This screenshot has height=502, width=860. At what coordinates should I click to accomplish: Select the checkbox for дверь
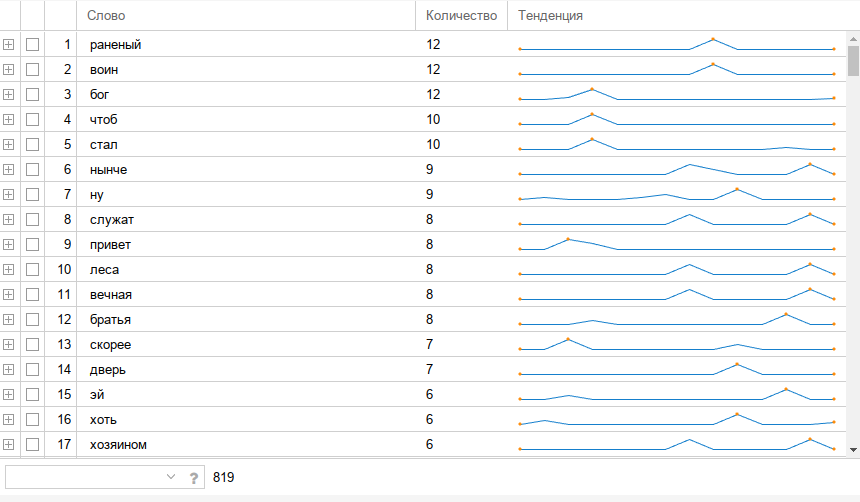(x=33, y=369)
